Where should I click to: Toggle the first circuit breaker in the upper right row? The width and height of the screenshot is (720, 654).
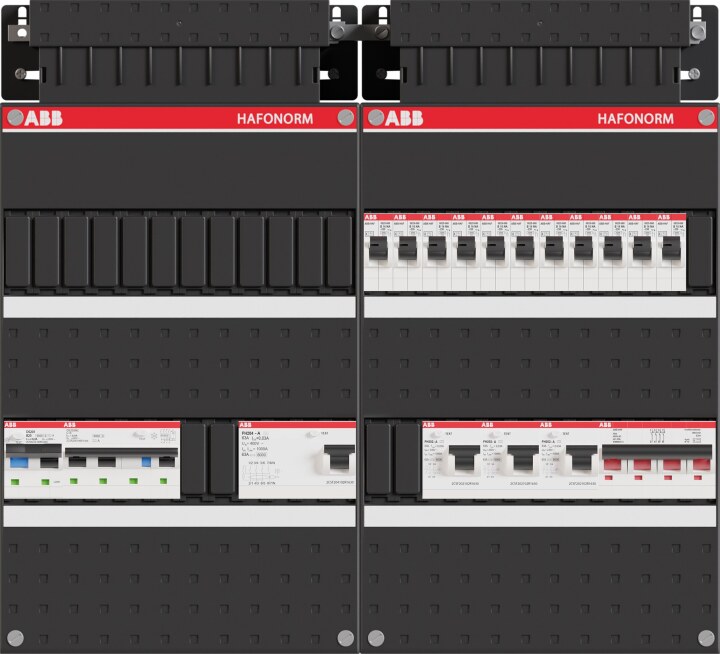point(378,248)
